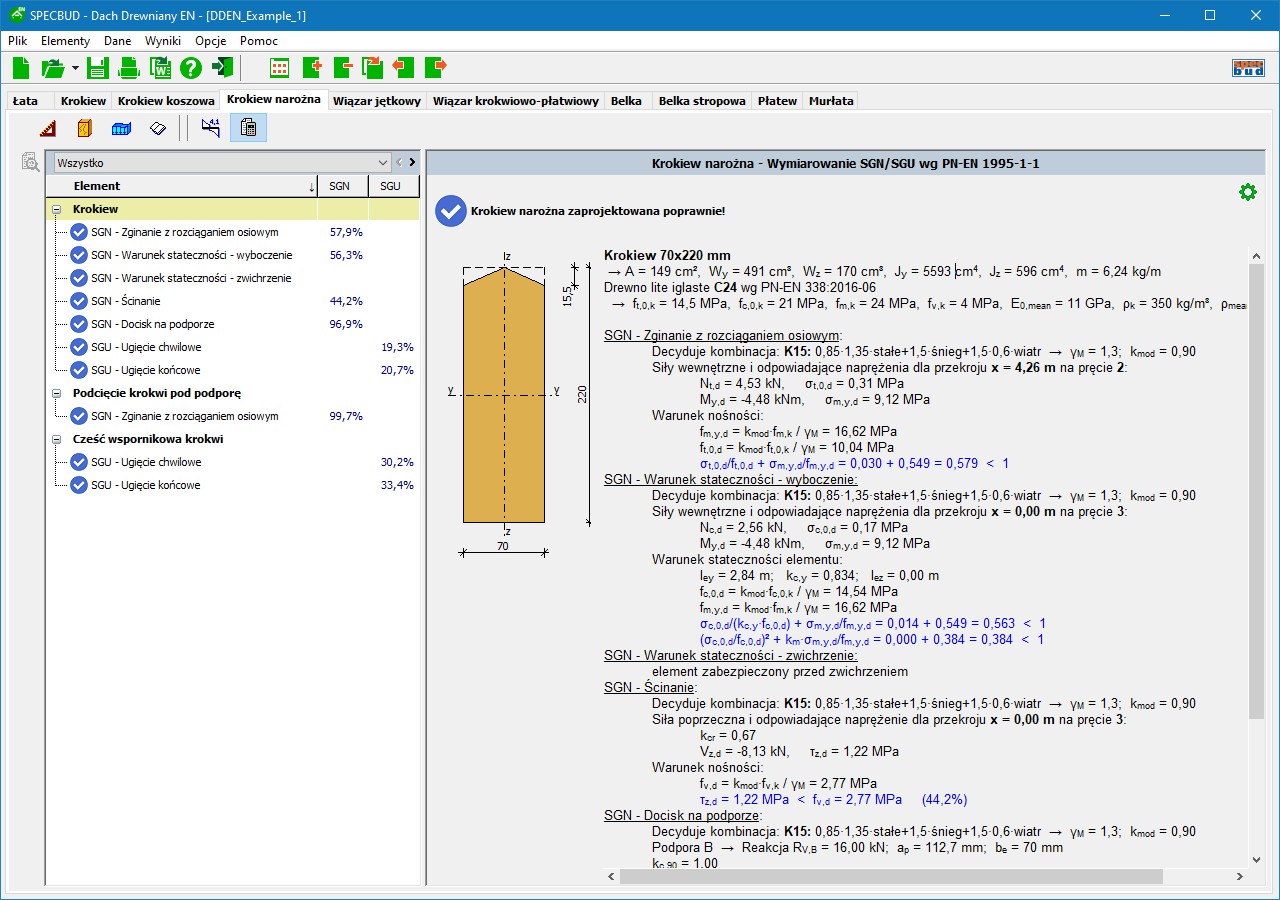Click the green help question mark icon

click(191, 68)
